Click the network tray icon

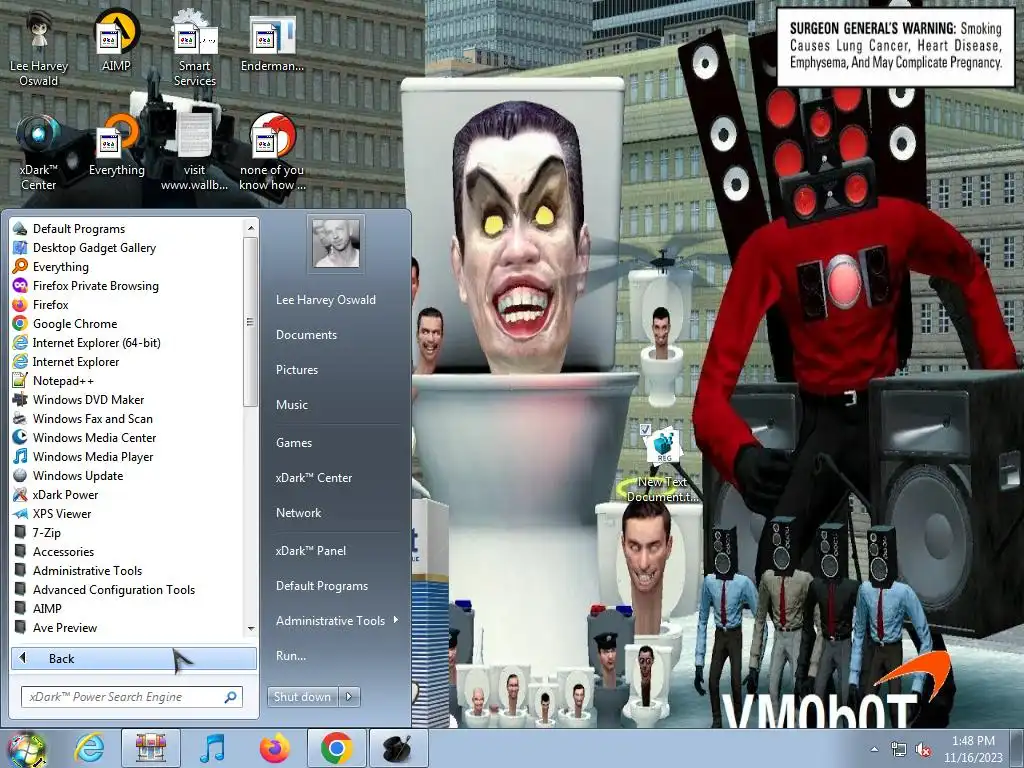point(899,750)
